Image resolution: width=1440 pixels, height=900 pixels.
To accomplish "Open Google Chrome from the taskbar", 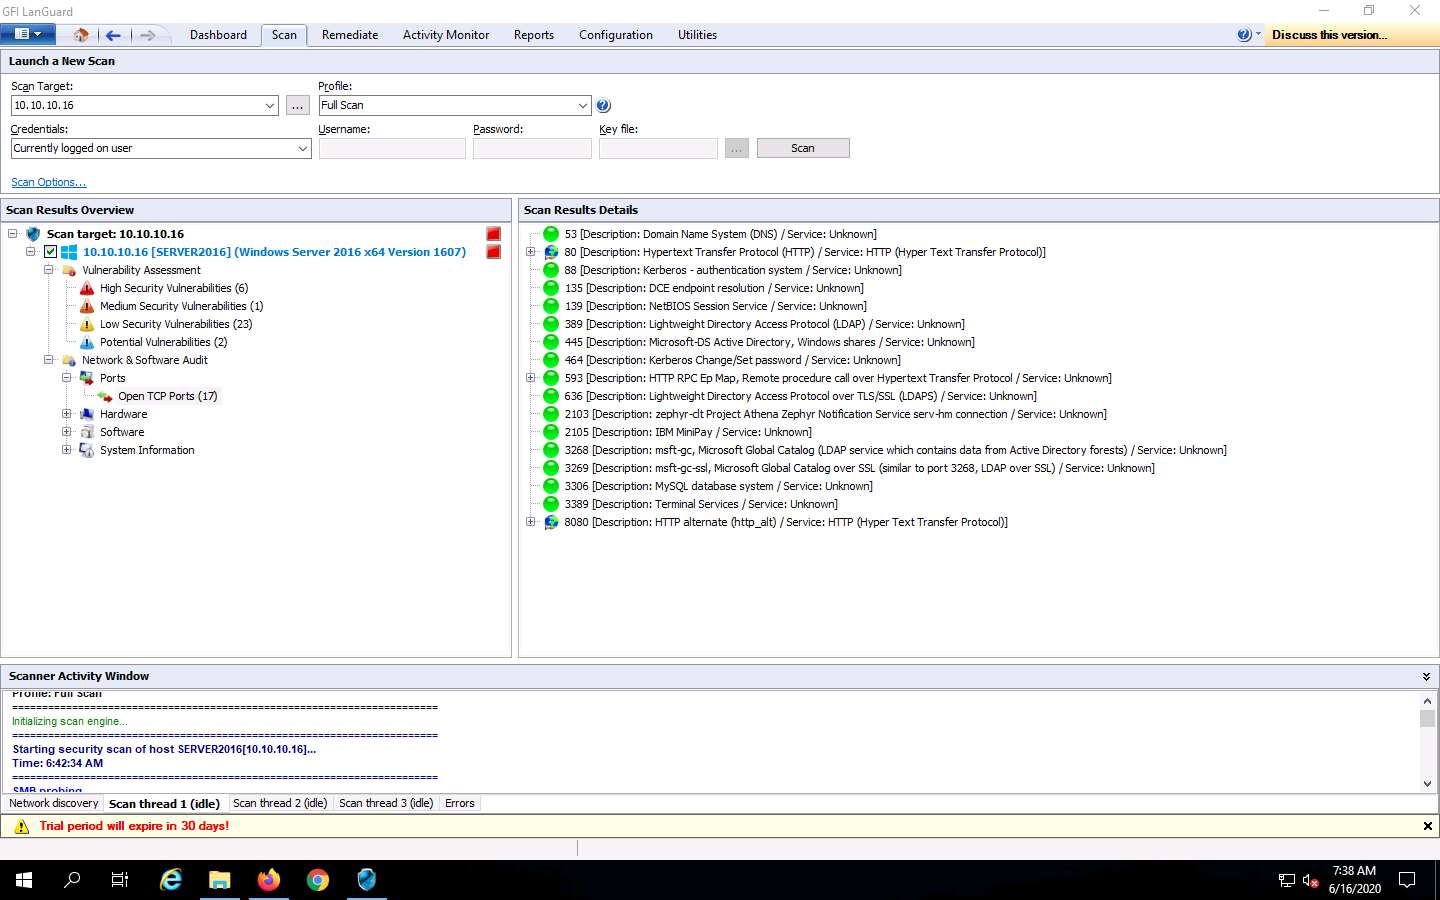I will 318,880.
